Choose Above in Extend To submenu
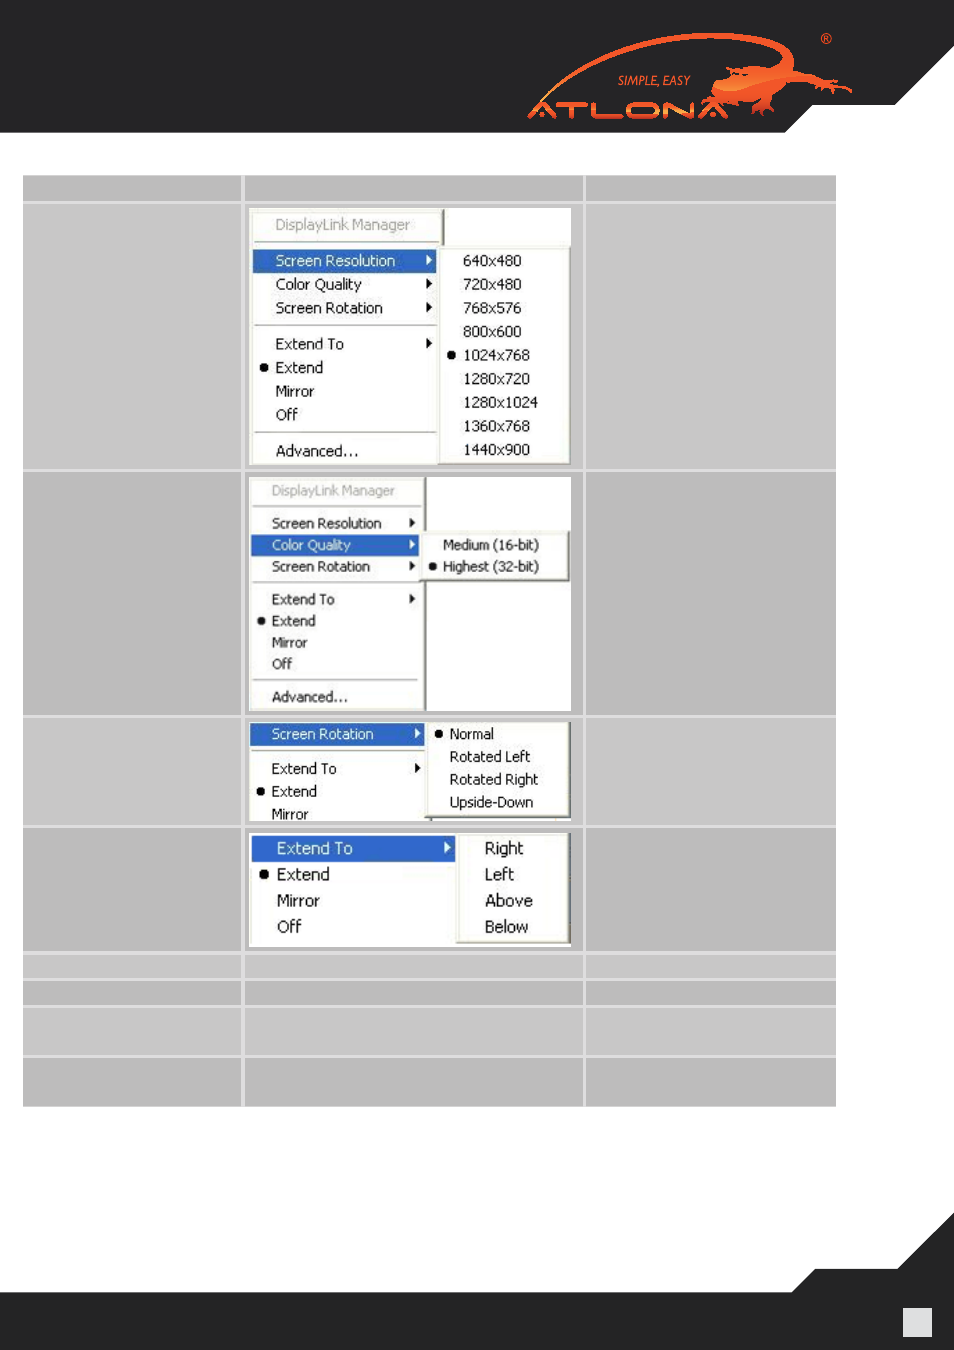The height and width of the screenshot is (1350, 954). 509,900
